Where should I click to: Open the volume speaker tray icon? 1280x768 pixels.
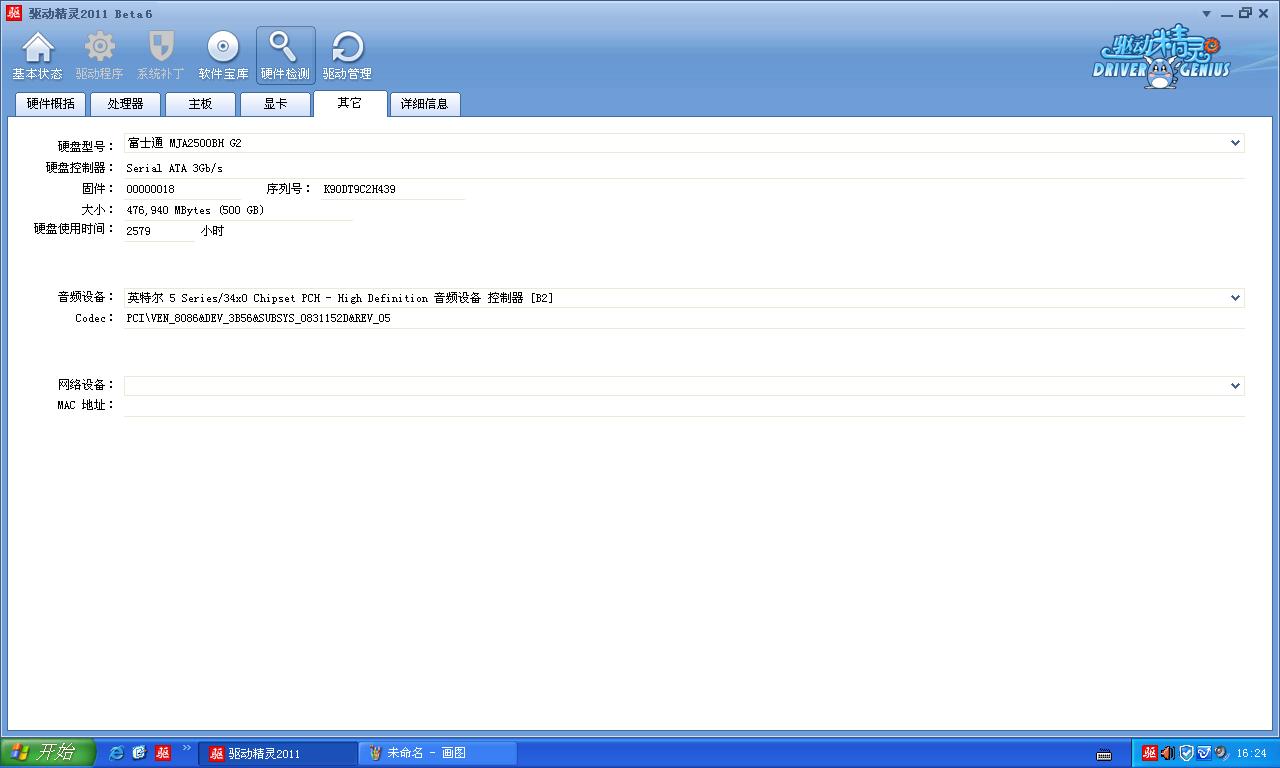coord(1167,753)
